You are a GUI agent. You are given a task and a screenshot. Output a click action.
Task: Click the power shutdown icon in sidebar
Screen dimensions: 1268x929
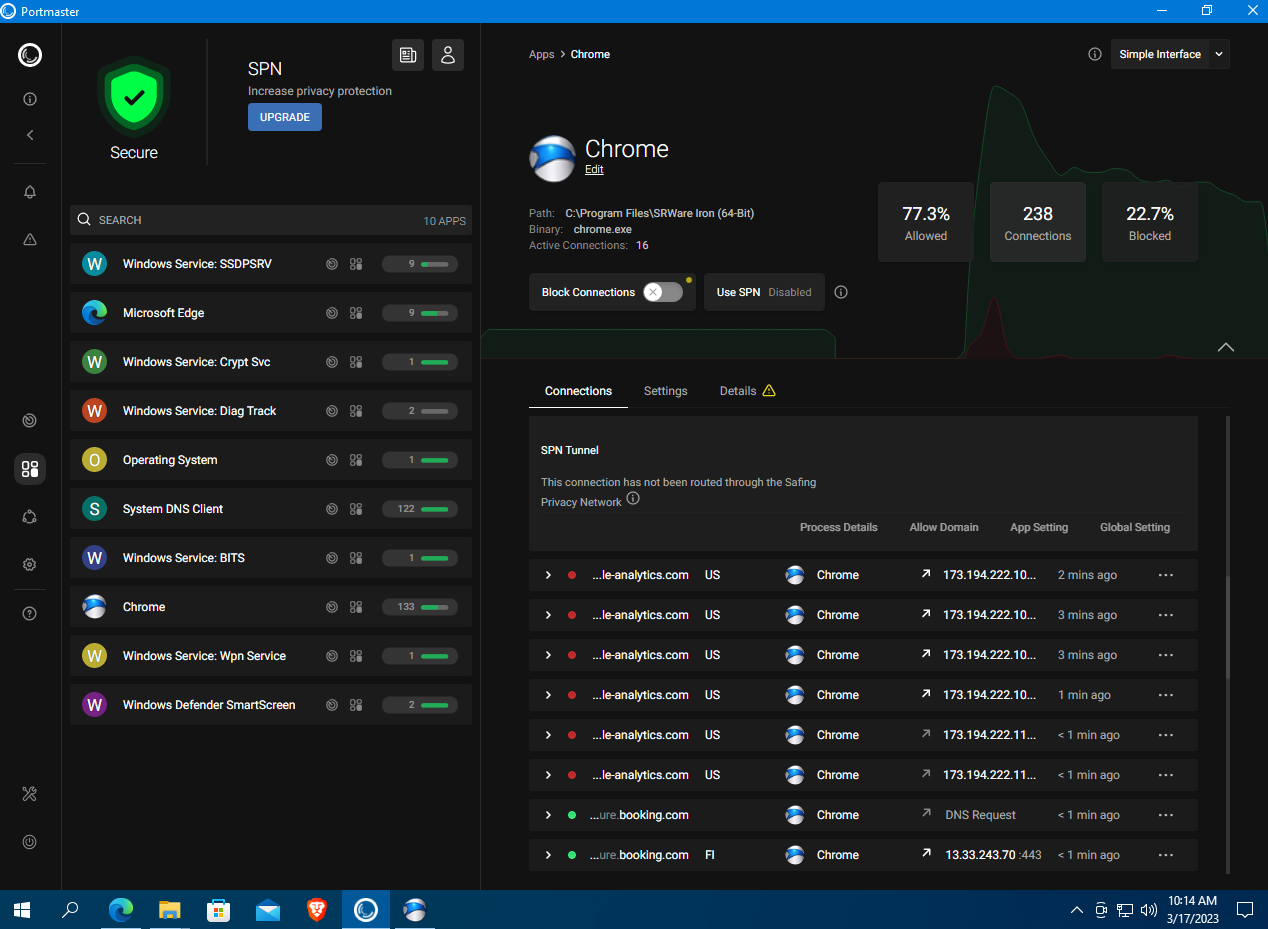(x=30, y=842)
